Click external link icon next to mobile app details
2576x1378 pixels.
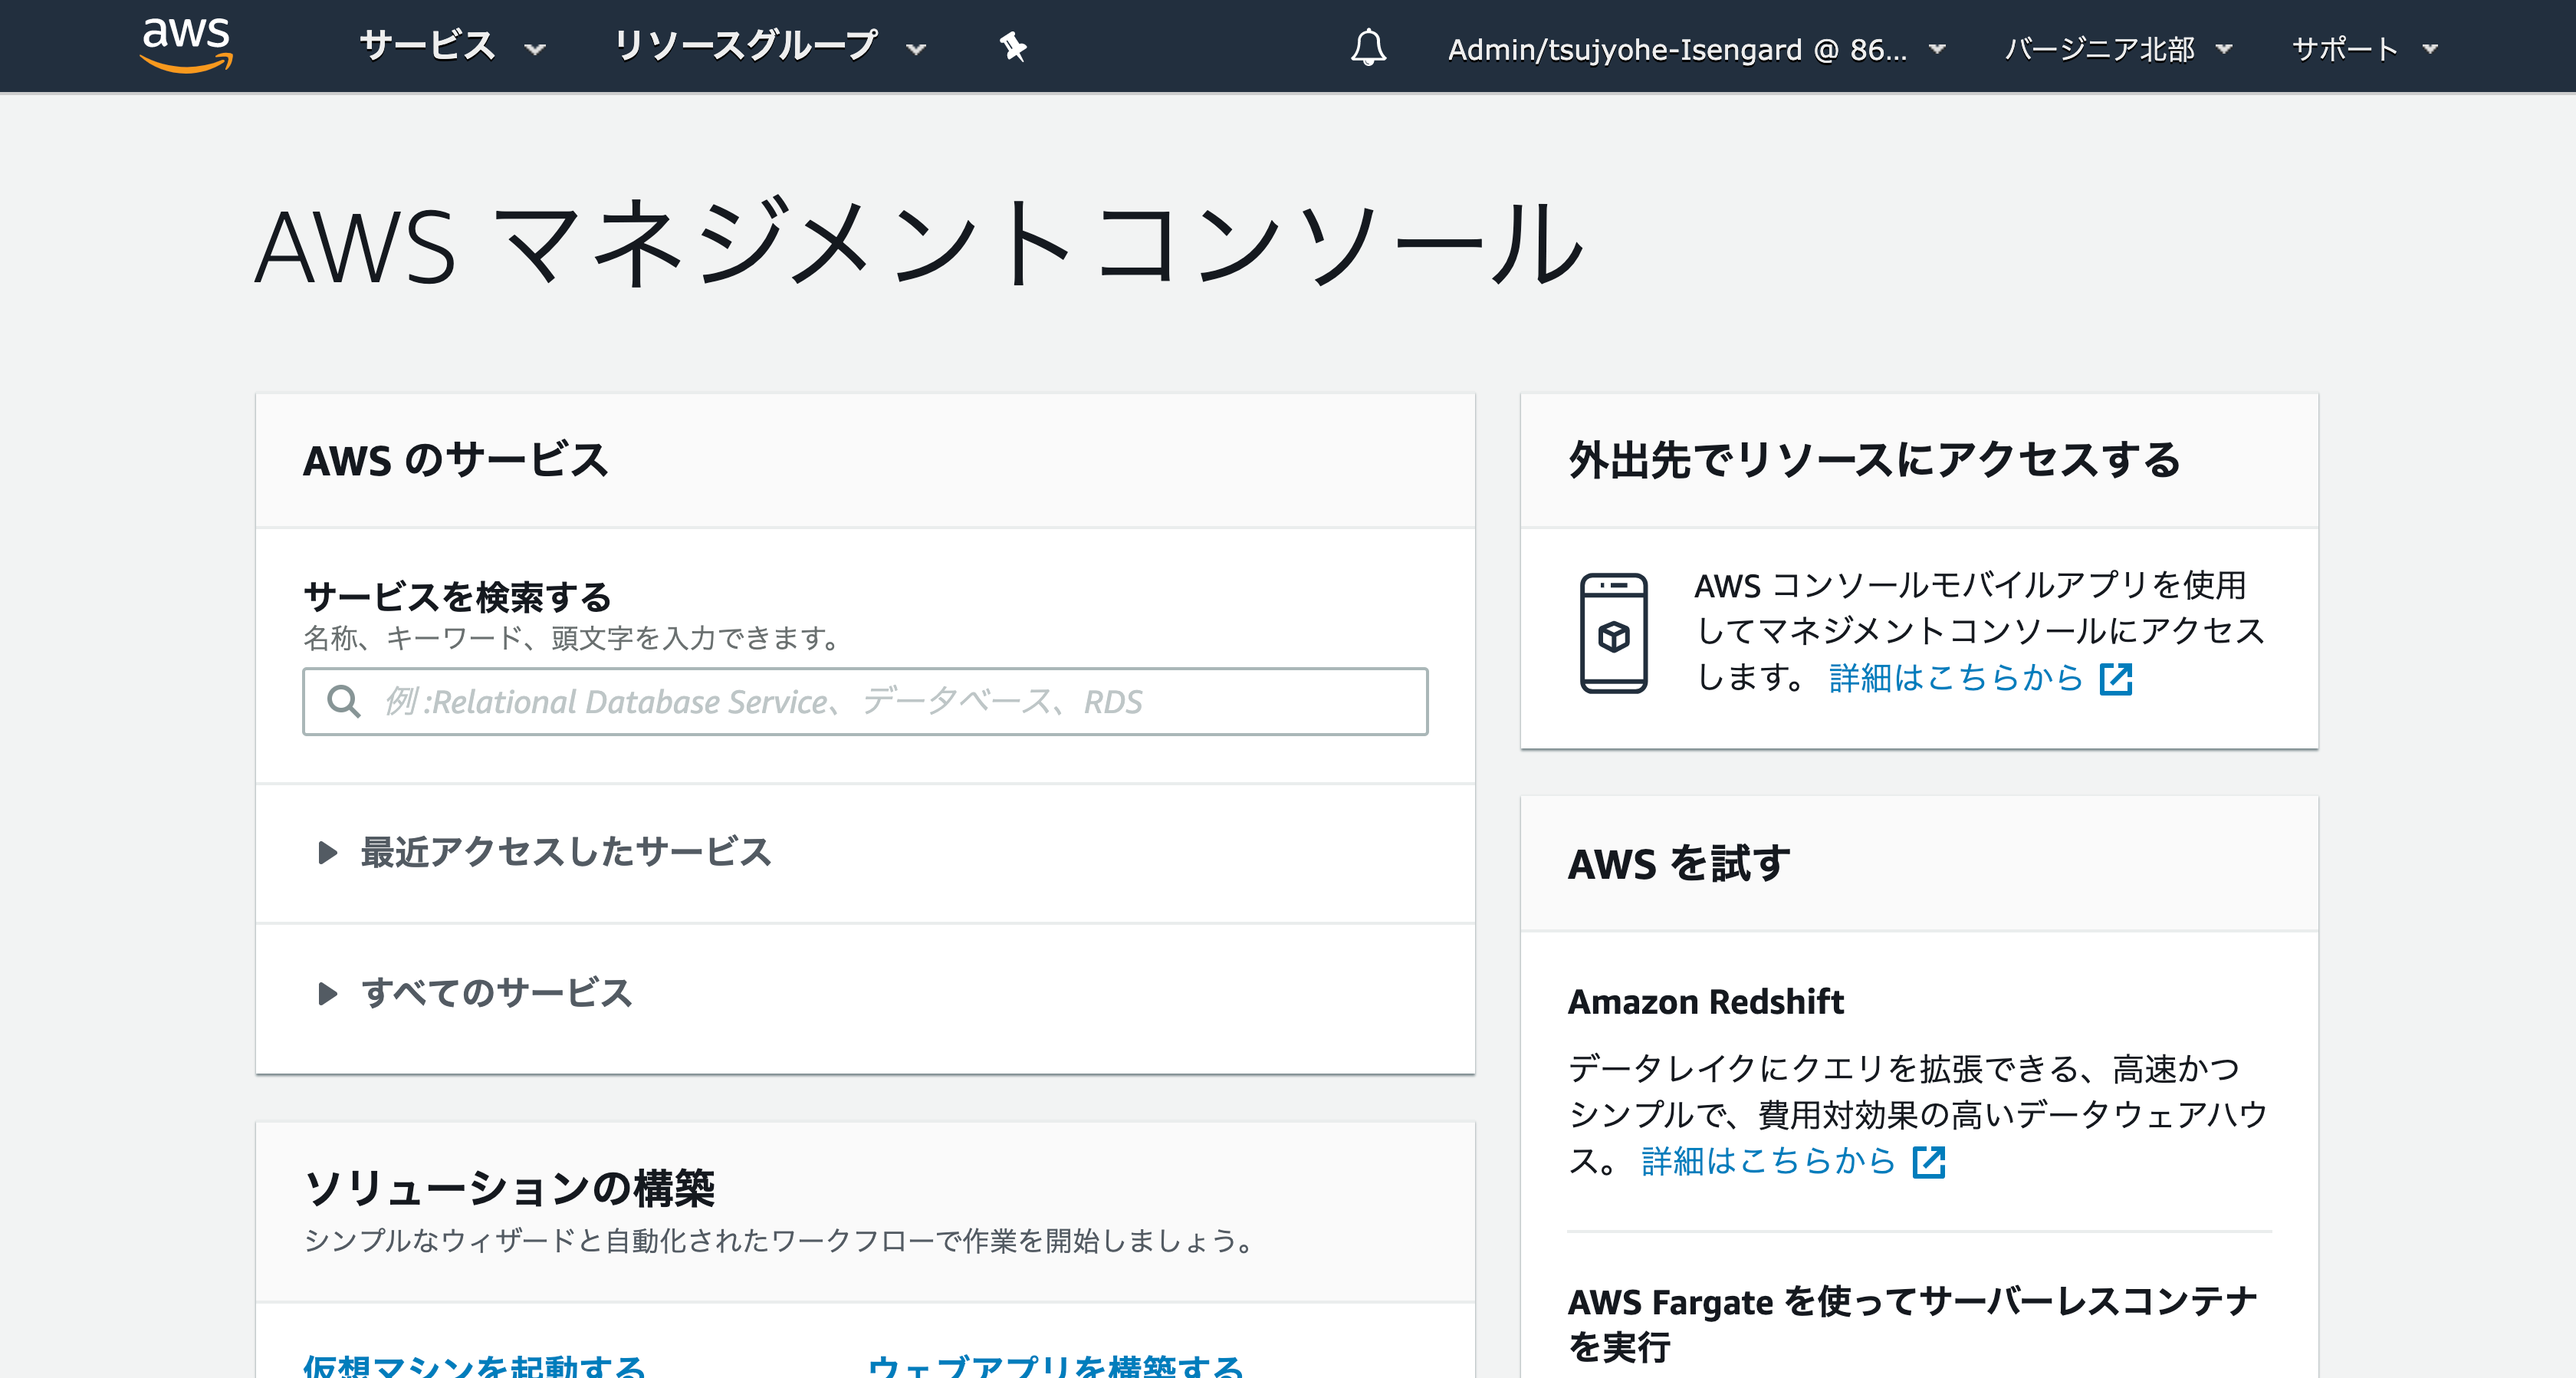[x=2116, y=679]
